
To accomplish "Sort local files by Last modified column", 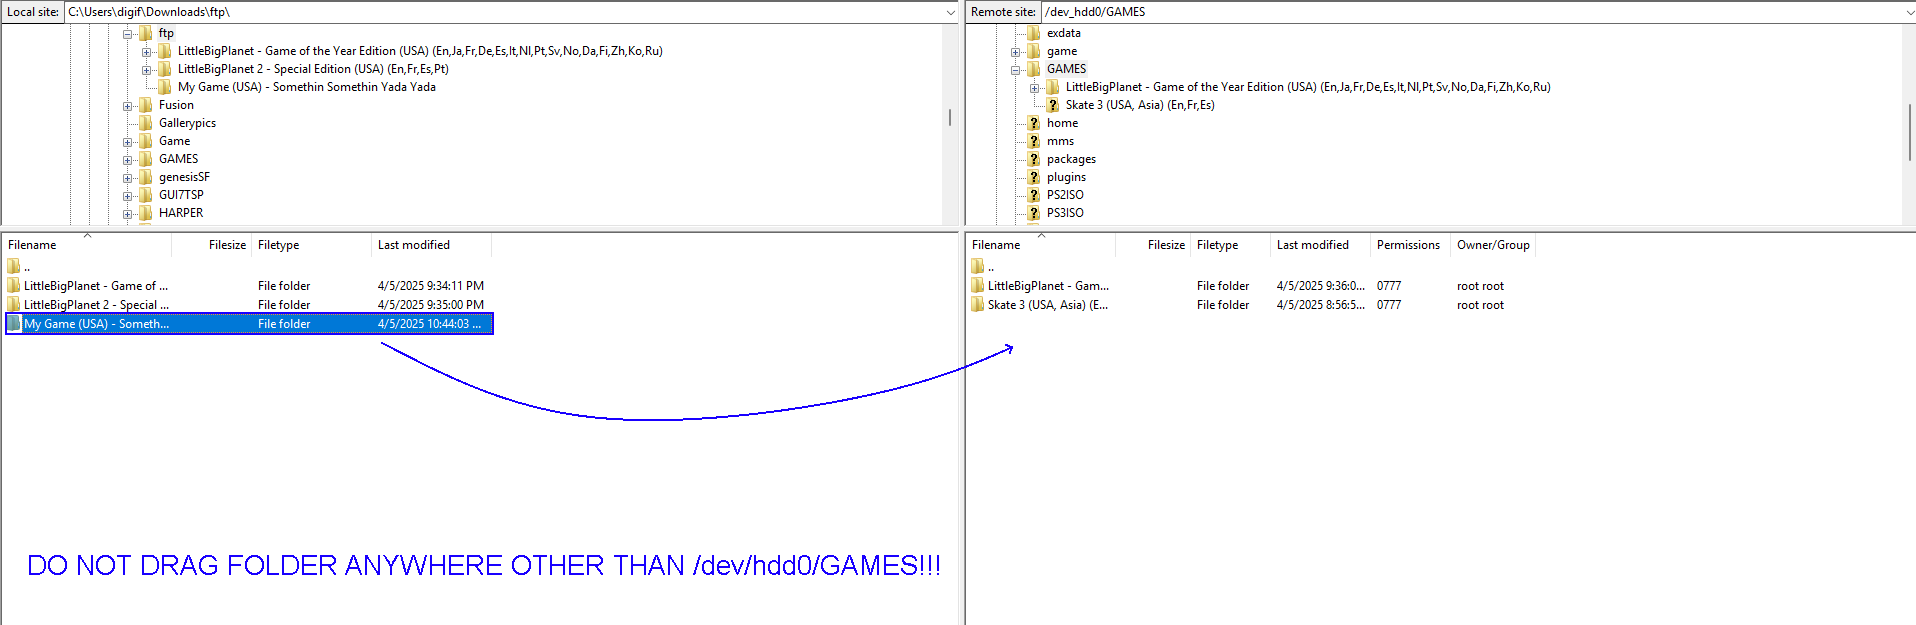I will click(431, 245).
